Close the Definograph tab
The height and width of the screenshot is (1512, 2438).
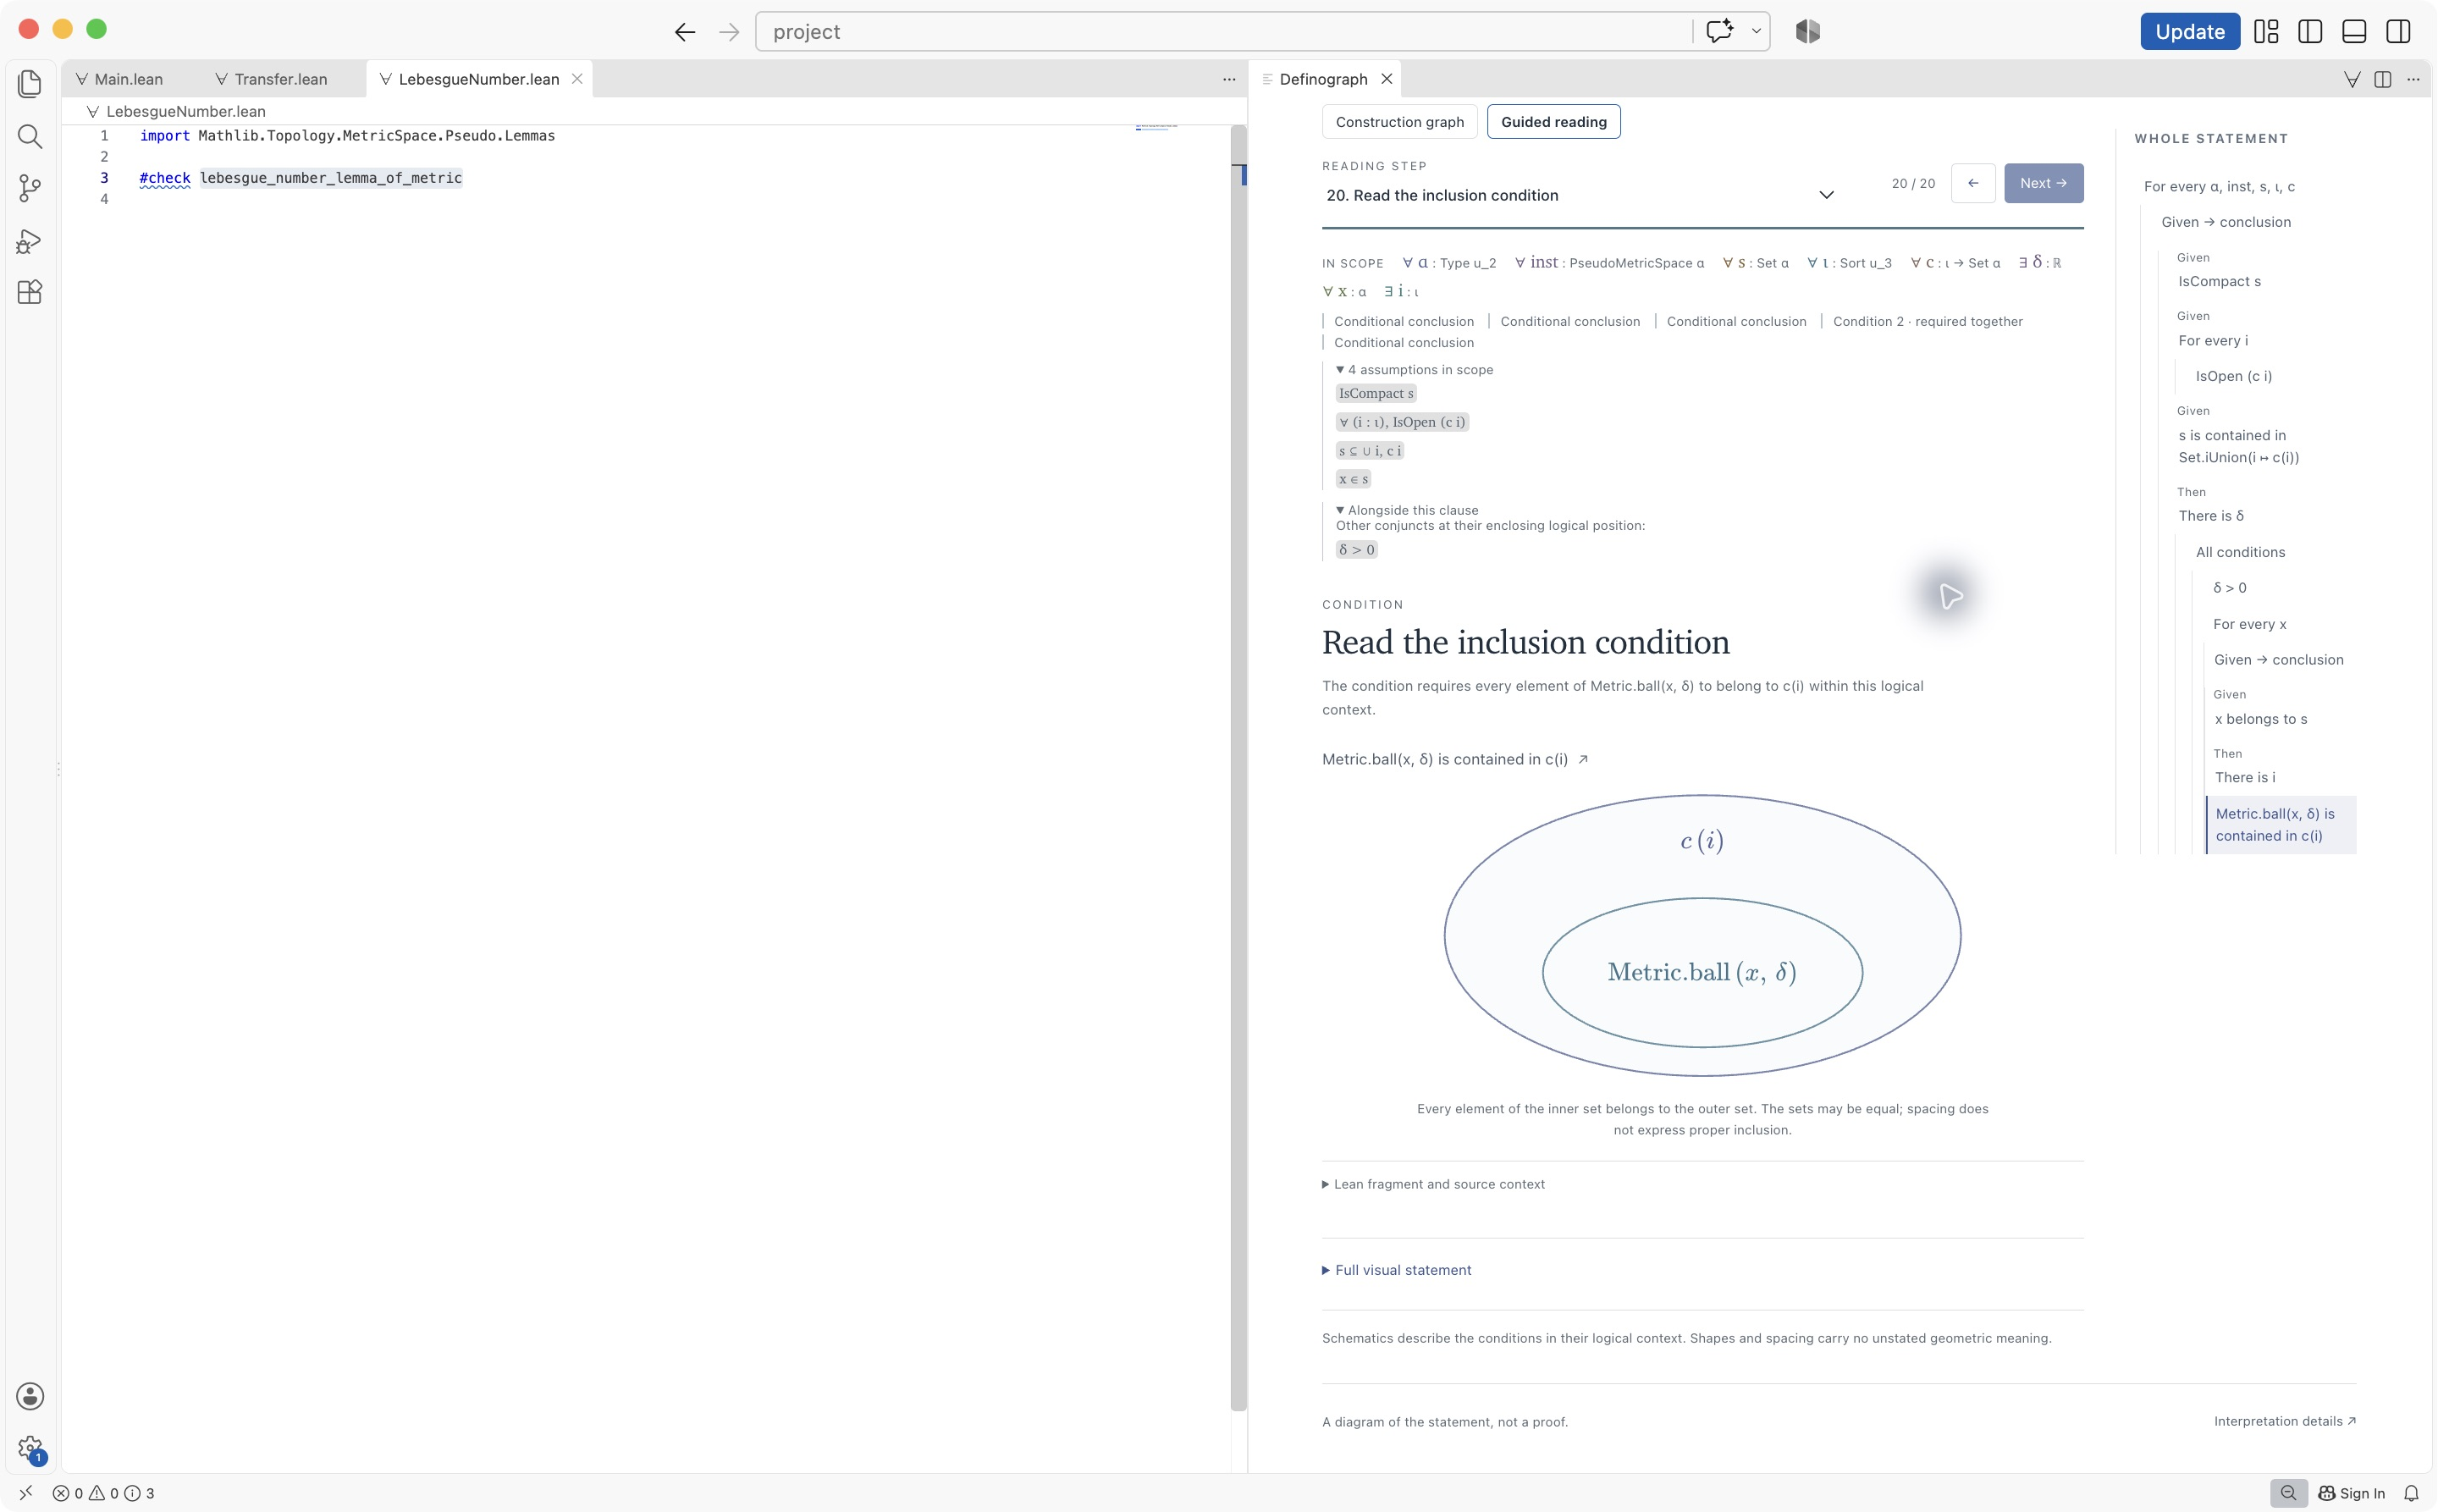pos(1386,79)
